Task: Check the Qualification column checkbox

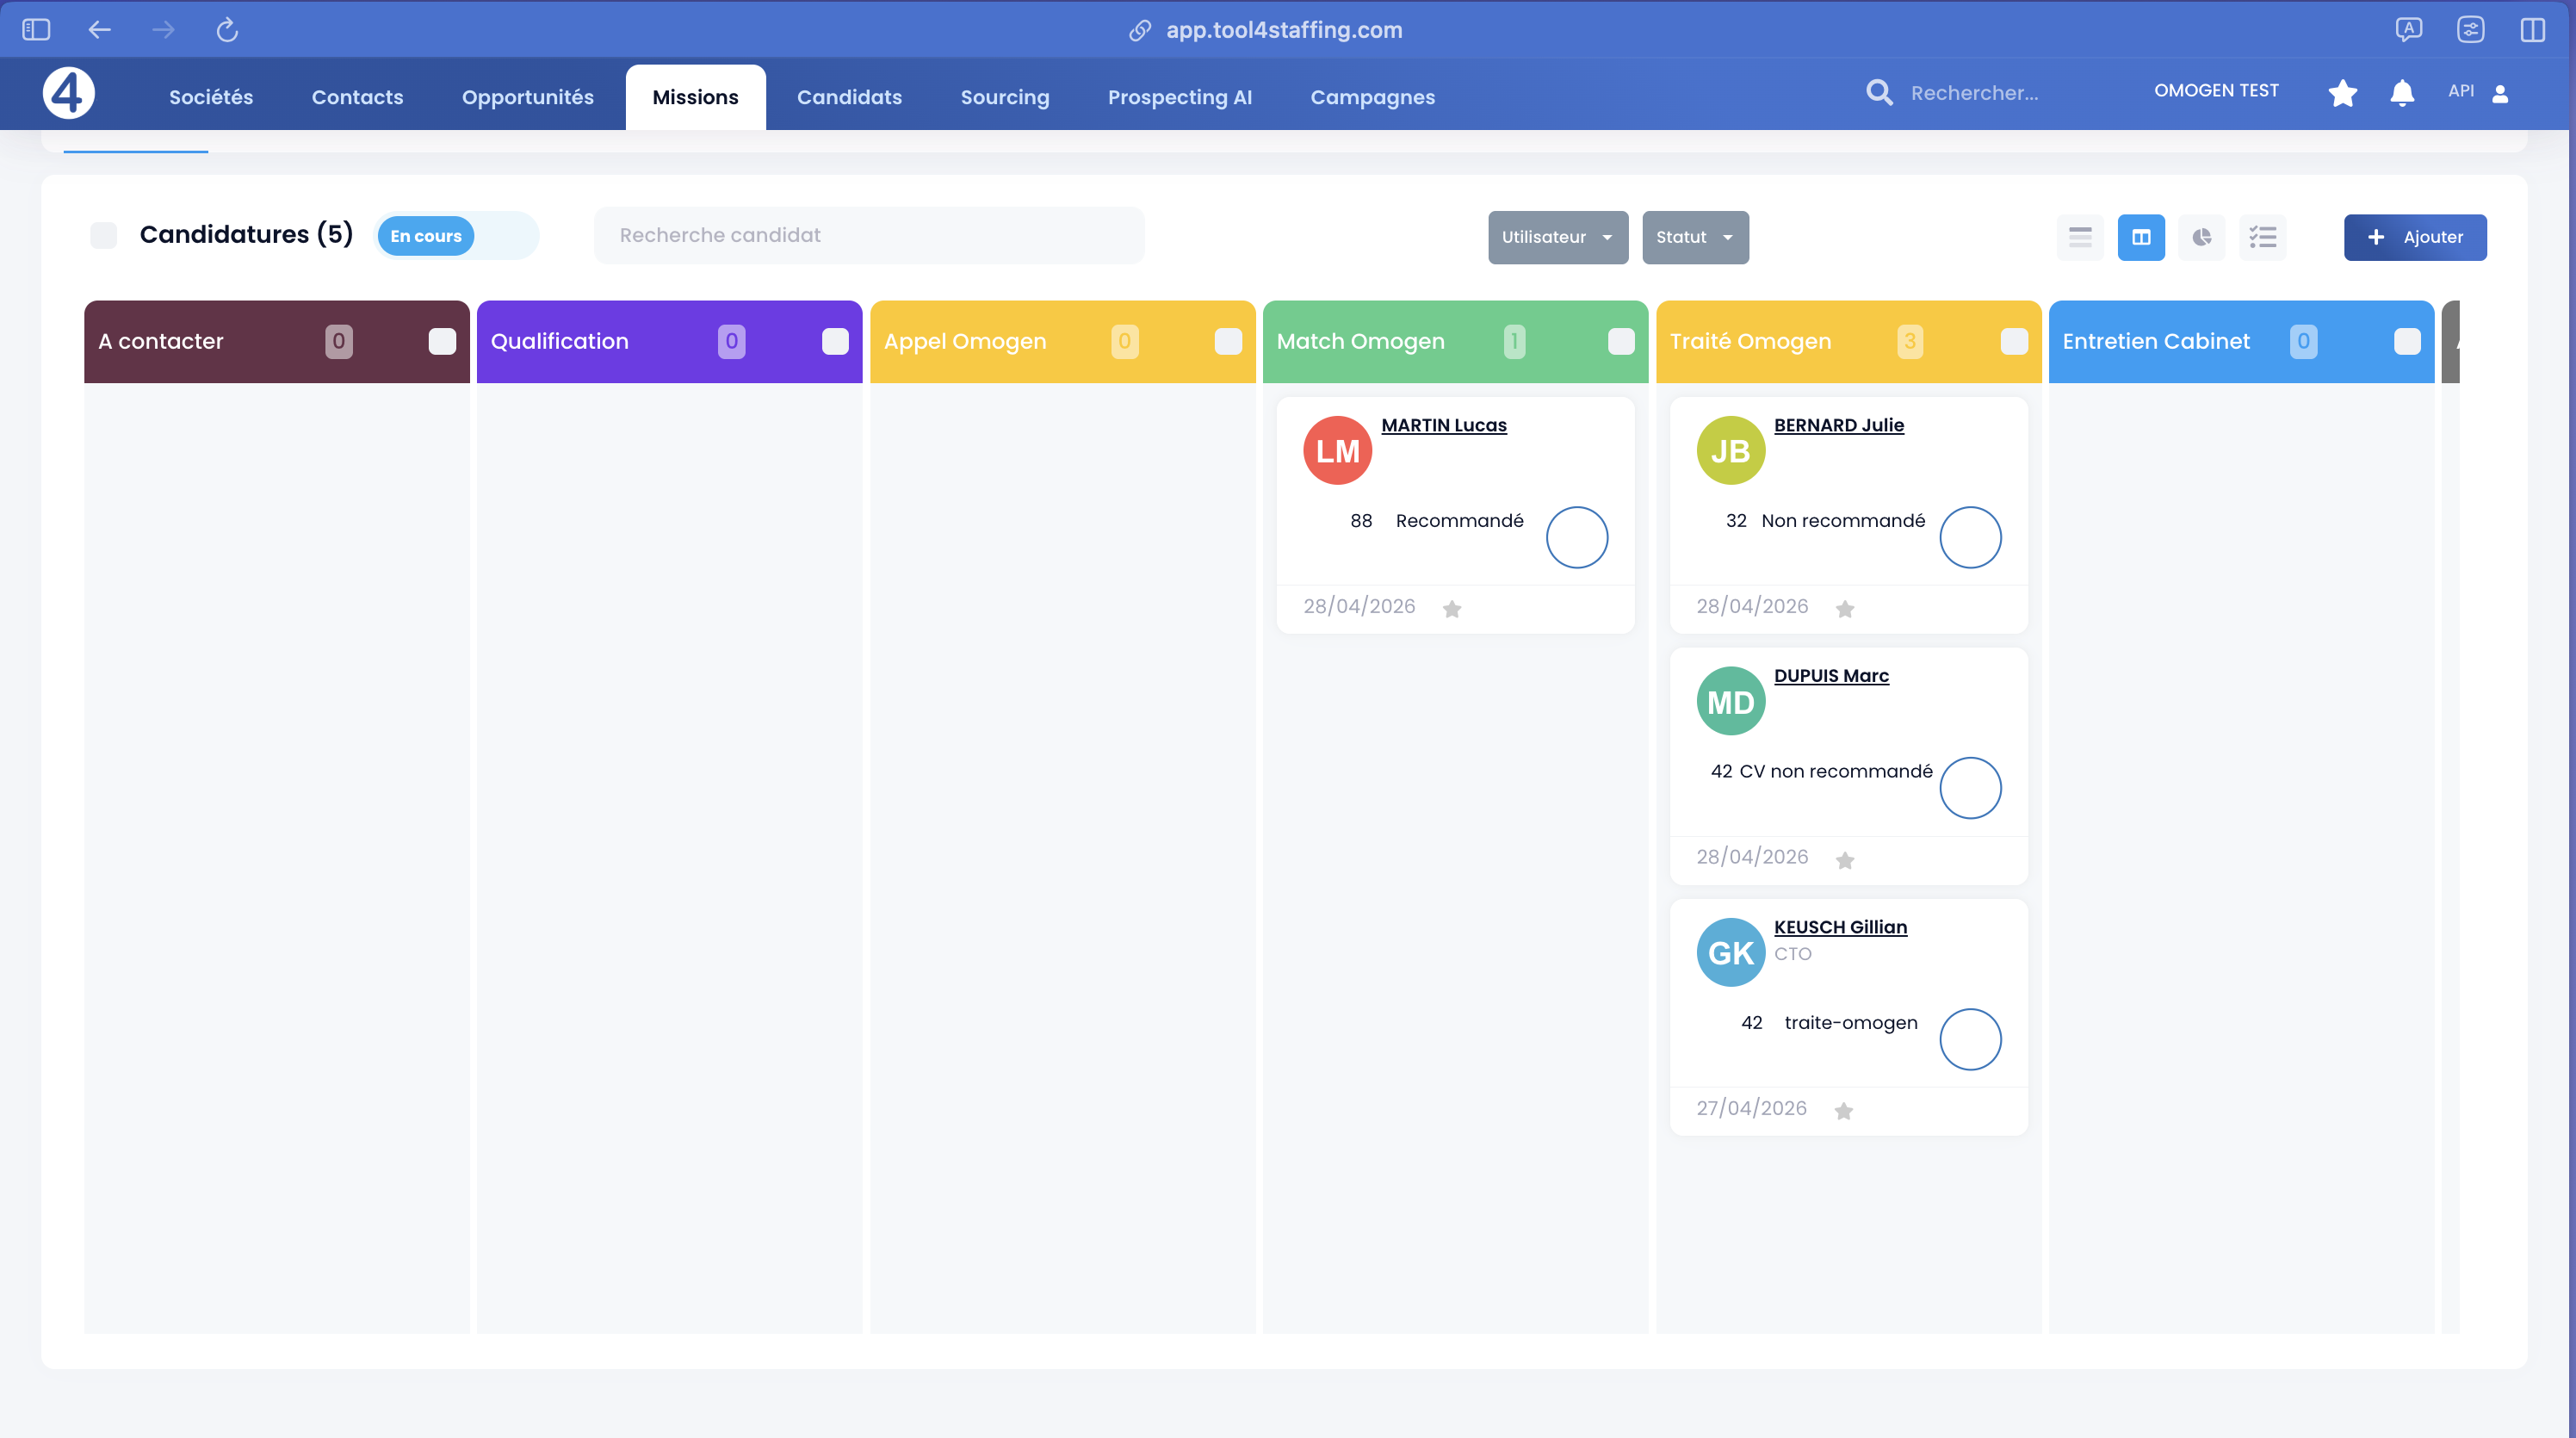Action: [x=835, y=341]
